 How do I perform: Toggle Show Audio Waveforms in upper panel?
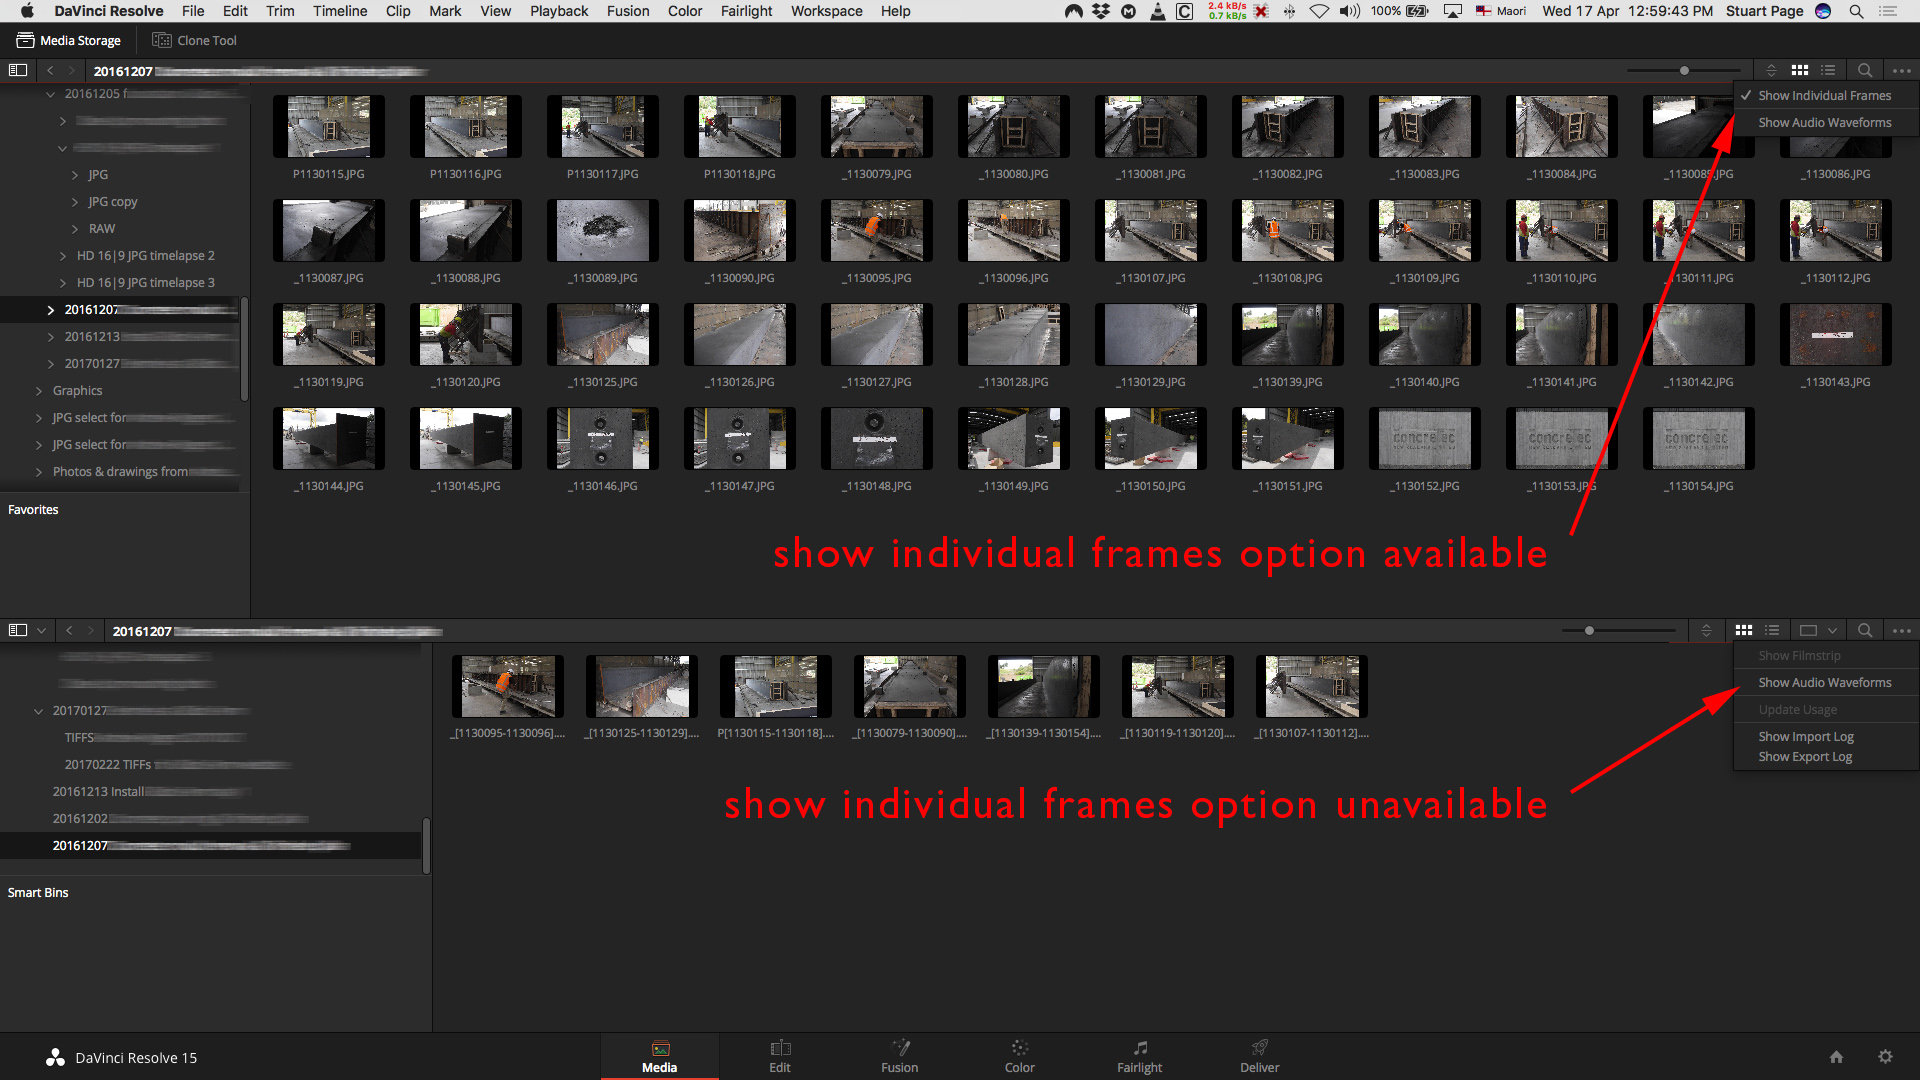(x=1824, y=121)
